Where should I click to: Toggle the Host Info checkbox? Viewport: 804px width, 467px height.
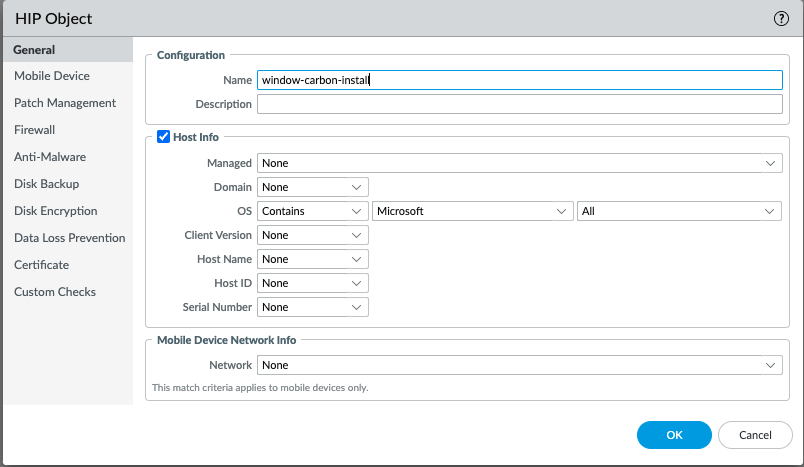pyautogui.click(x=164, y=137)
